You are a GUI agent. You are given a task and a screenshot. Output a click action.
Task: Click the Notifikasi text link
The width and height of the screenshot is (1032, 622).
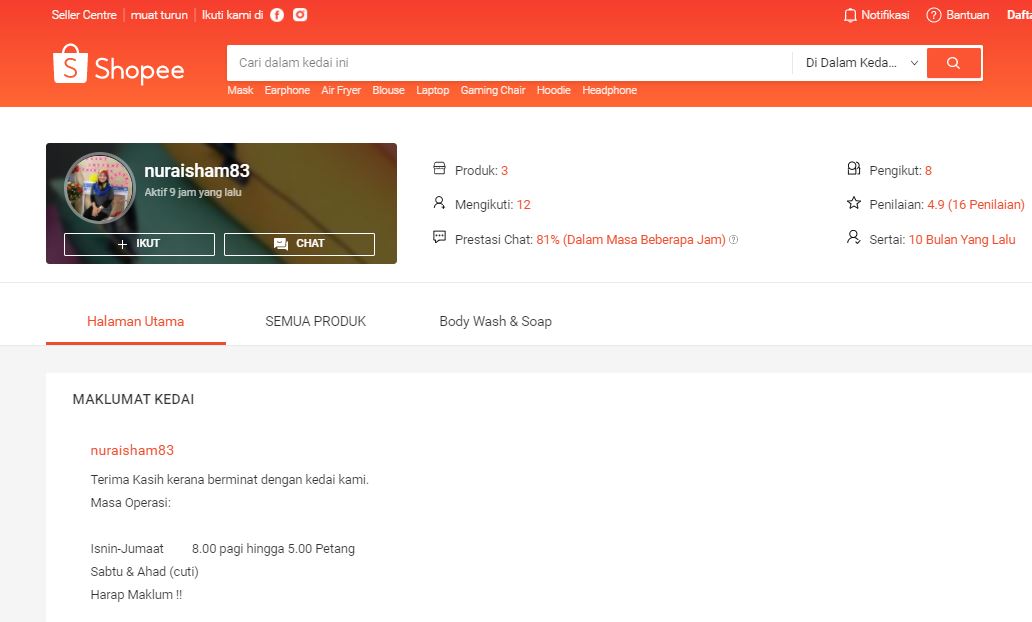coord(885,15)
